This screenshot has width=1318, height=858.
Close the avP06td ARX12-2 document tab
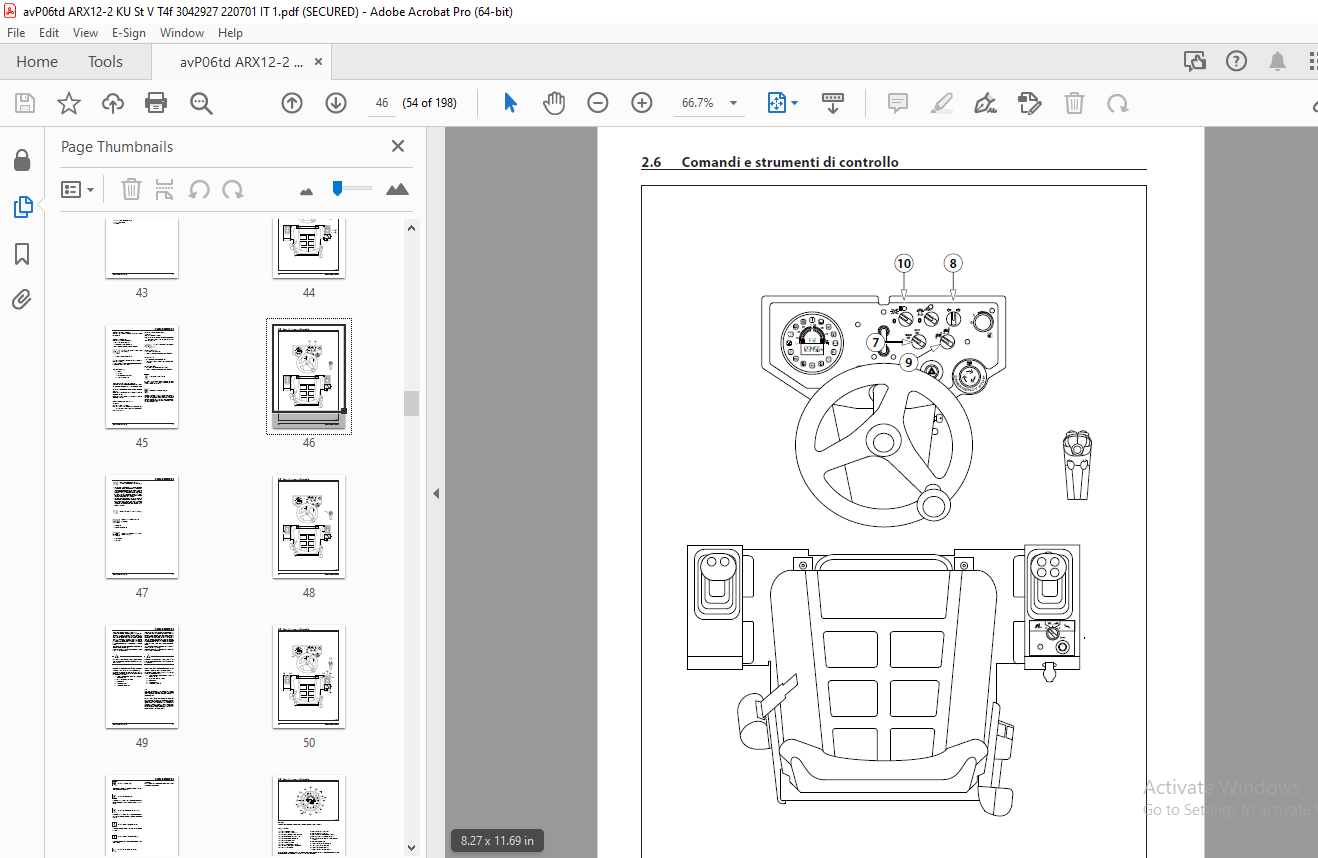click(x=318, y=61)
